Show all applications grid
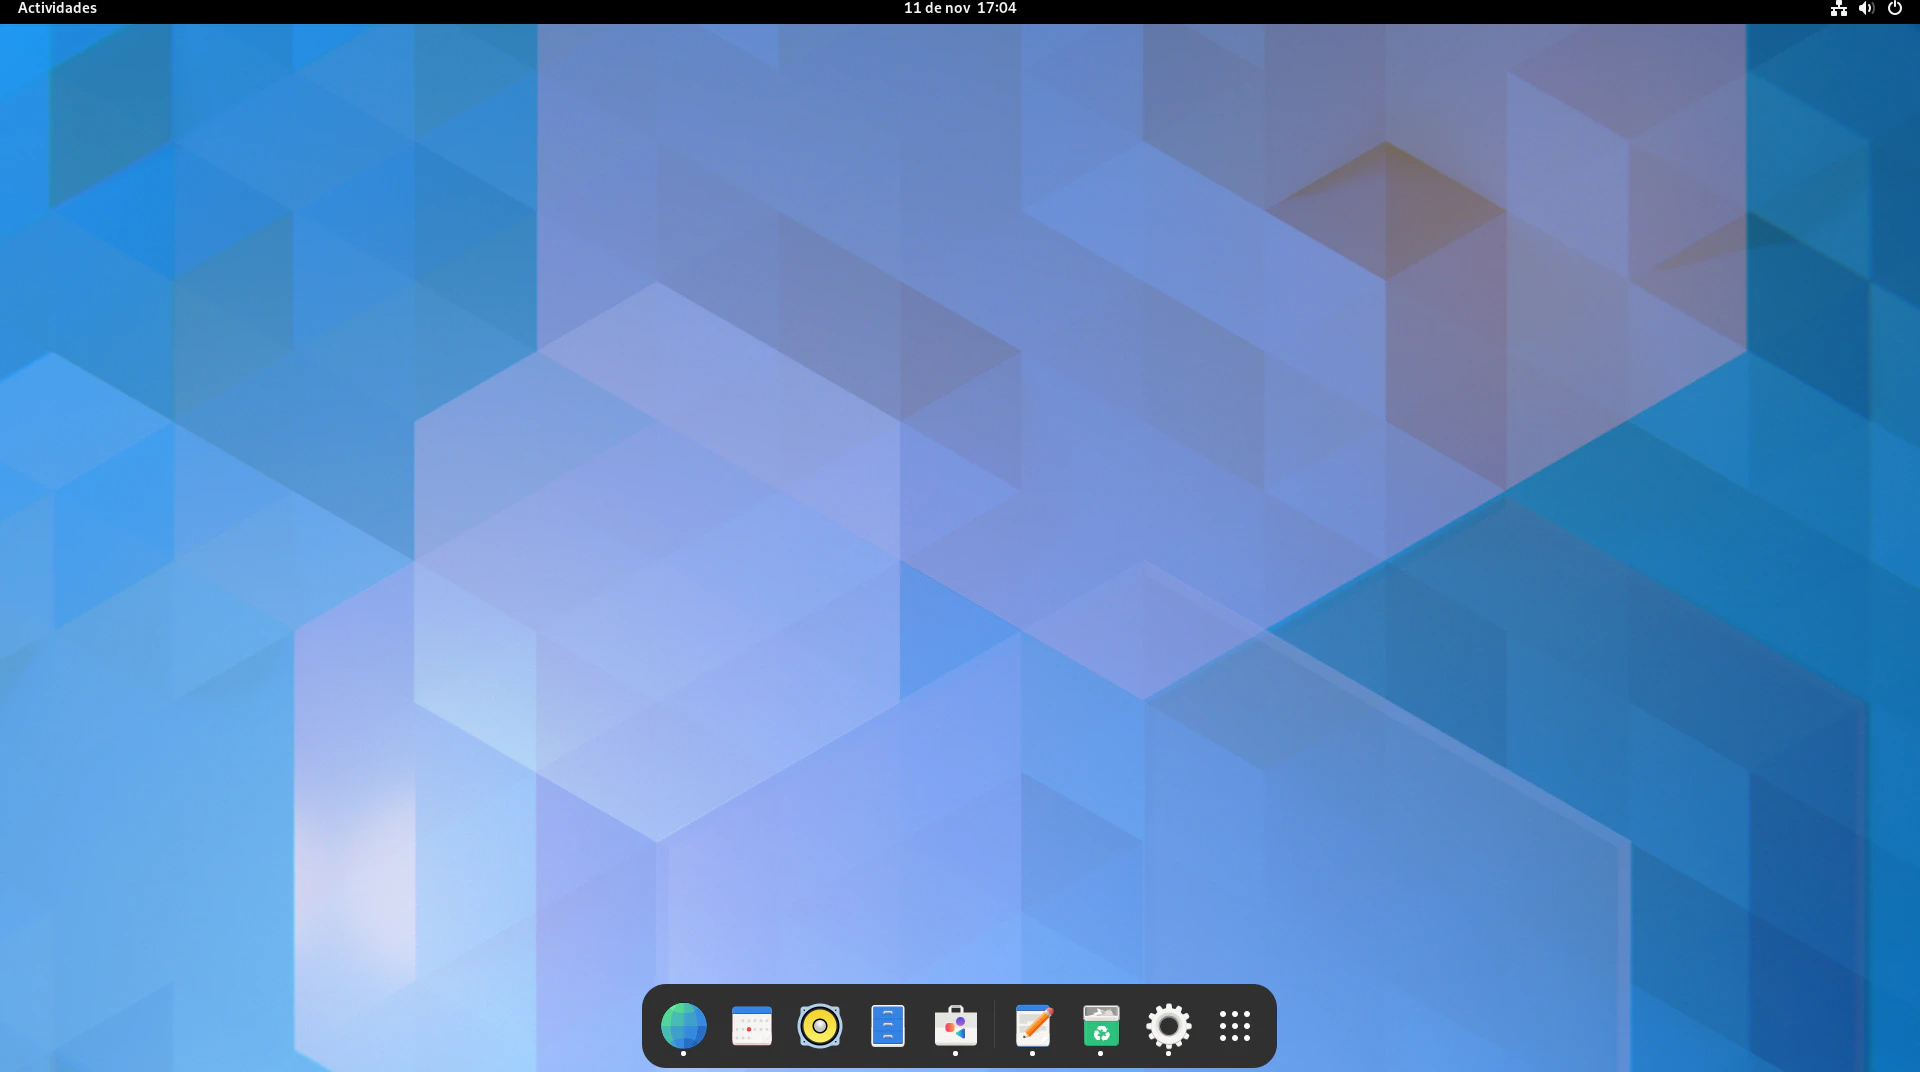The width and height of the screenshot is (1920, 1072). pyautogui.click(x=1235, y=1025)
